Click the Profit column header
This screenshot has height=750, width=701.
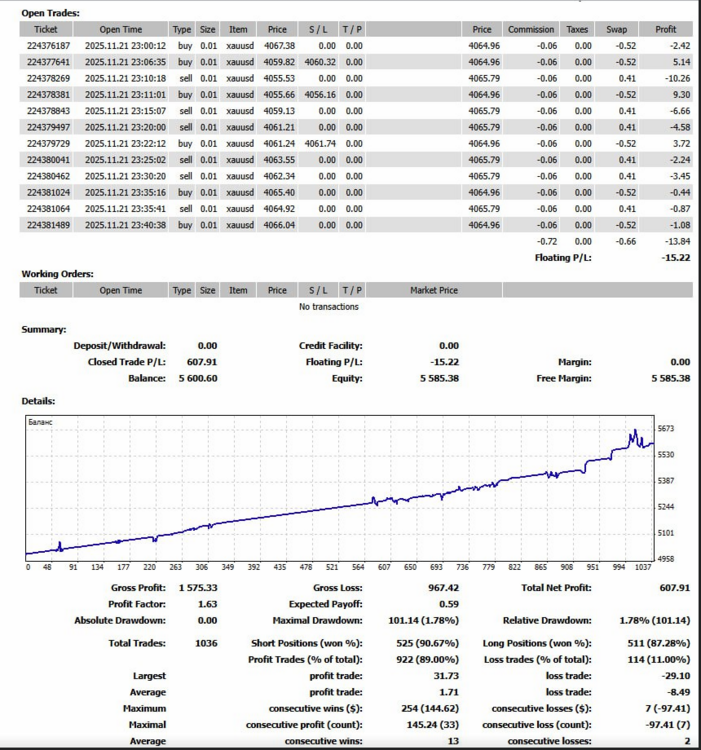click(666, 30)
